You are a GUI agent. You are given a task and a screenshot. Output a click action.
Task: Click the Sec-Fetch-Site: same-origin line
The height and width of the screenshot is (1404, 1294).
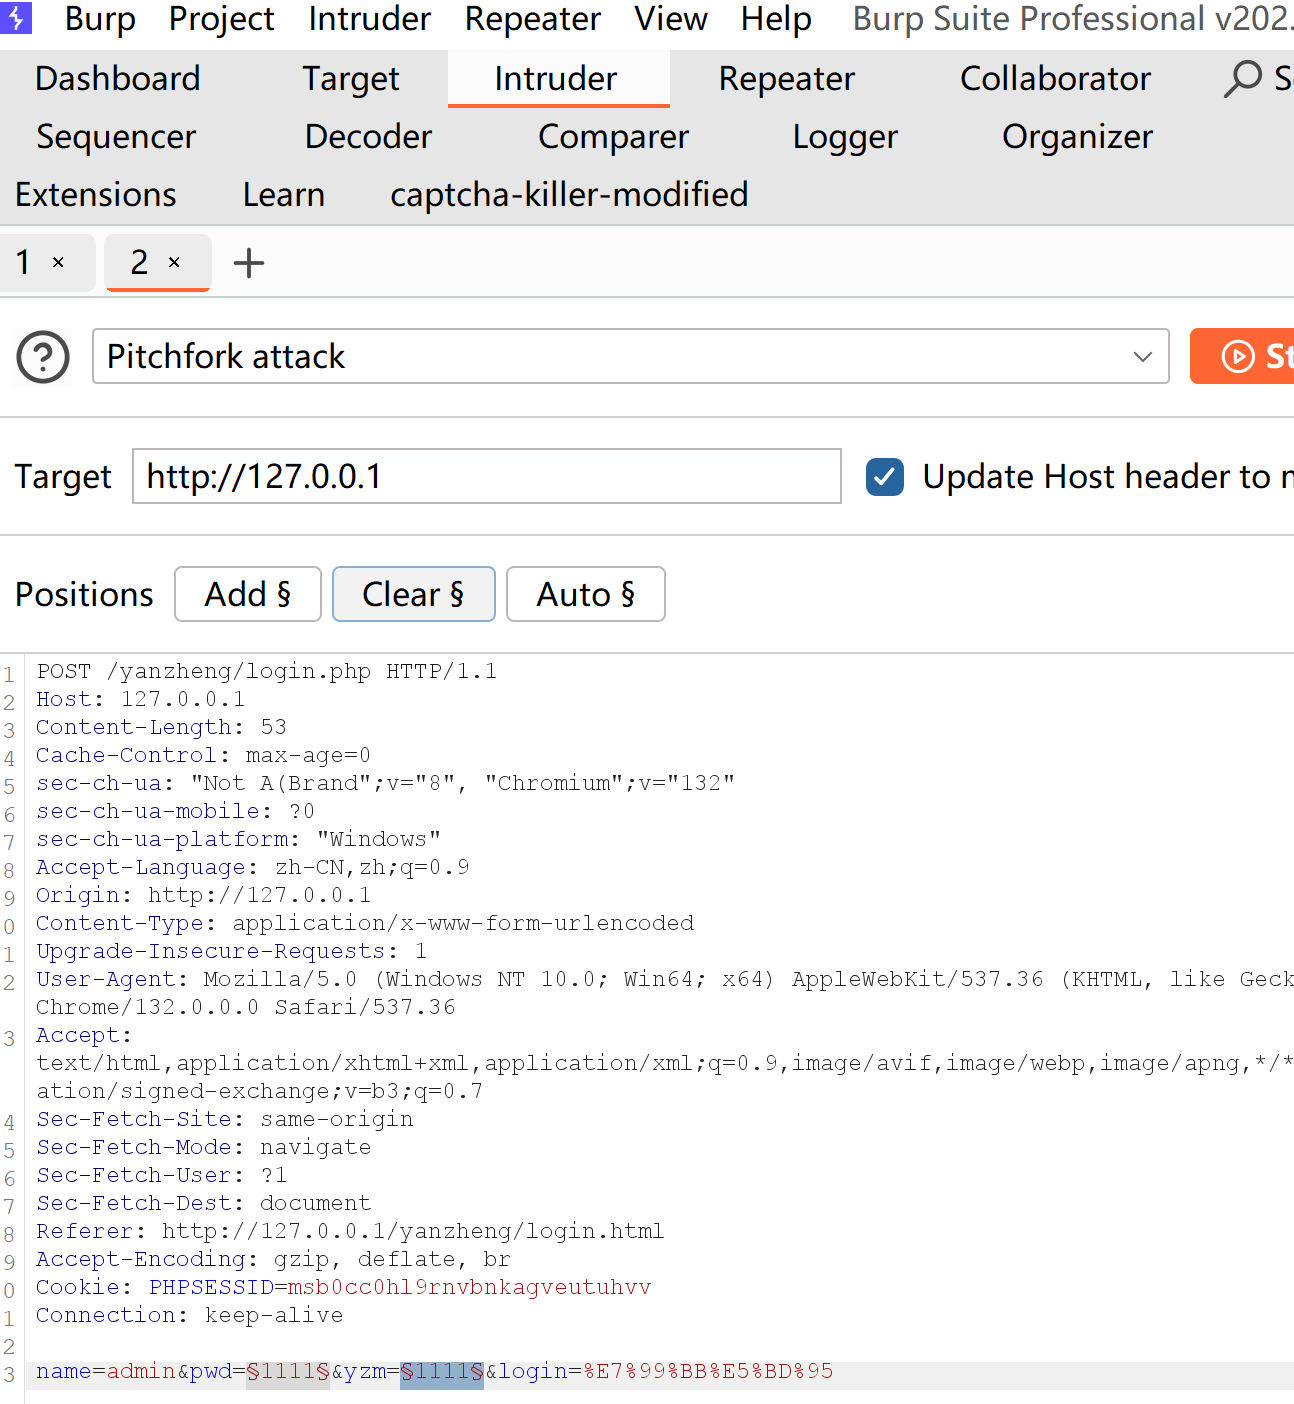click(225, 1119)
